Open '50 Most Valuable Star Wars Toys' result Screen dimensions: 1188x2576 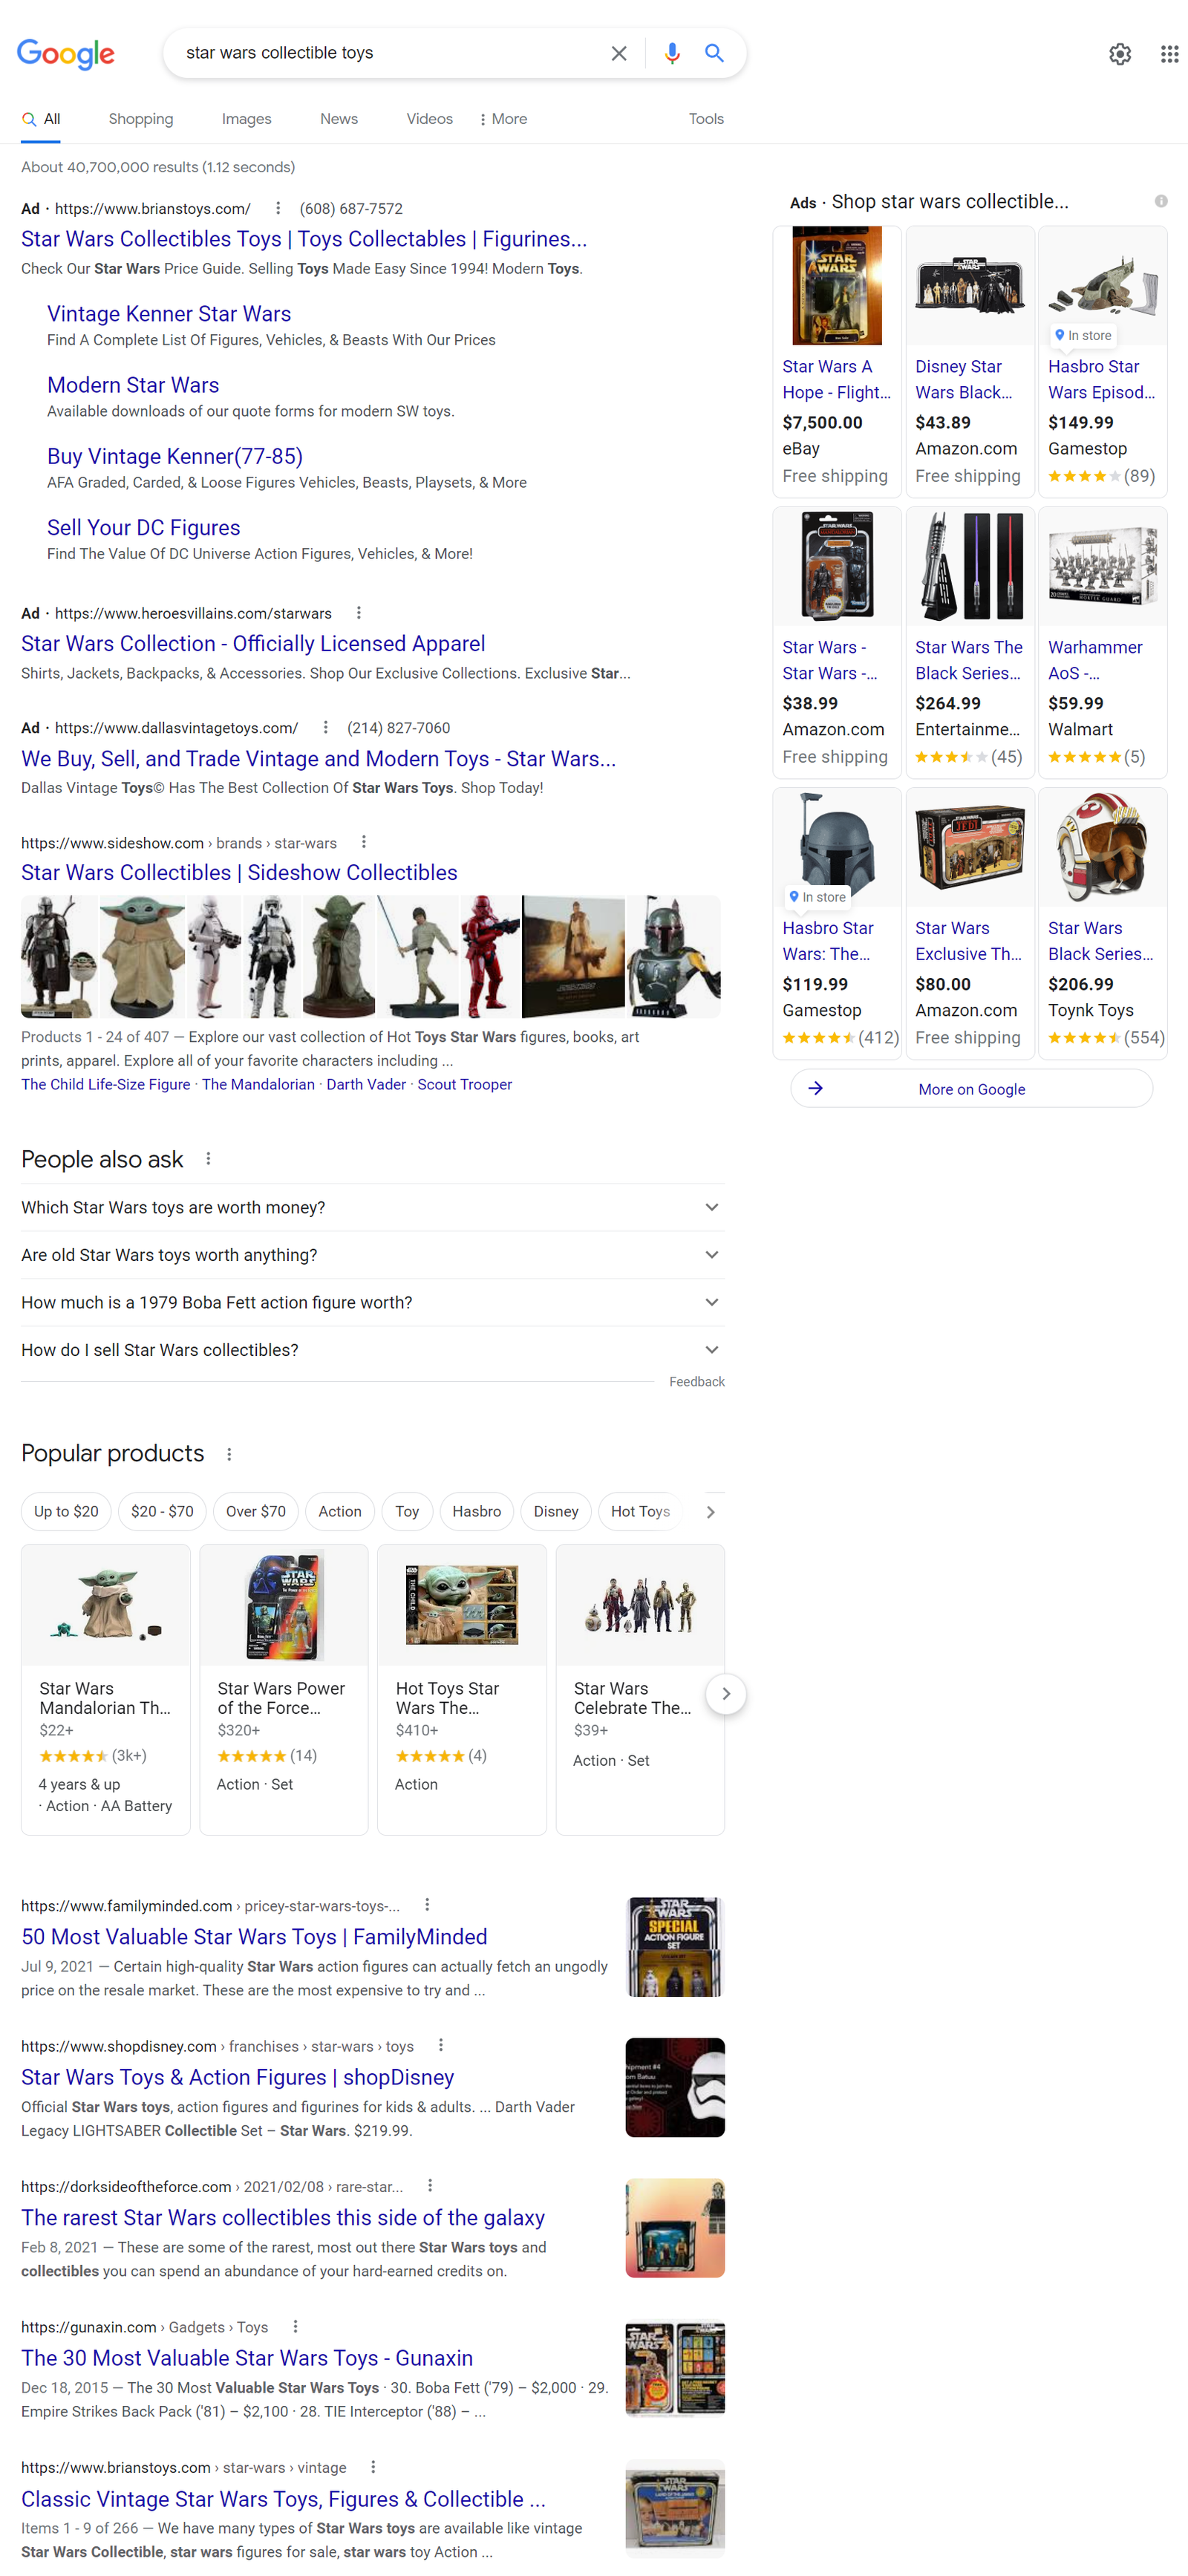pos(254,1936)
